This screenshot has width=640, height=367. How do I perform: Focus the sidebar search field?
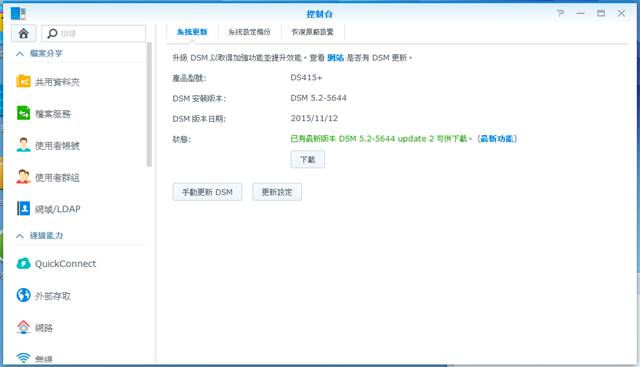click(93, 33)
